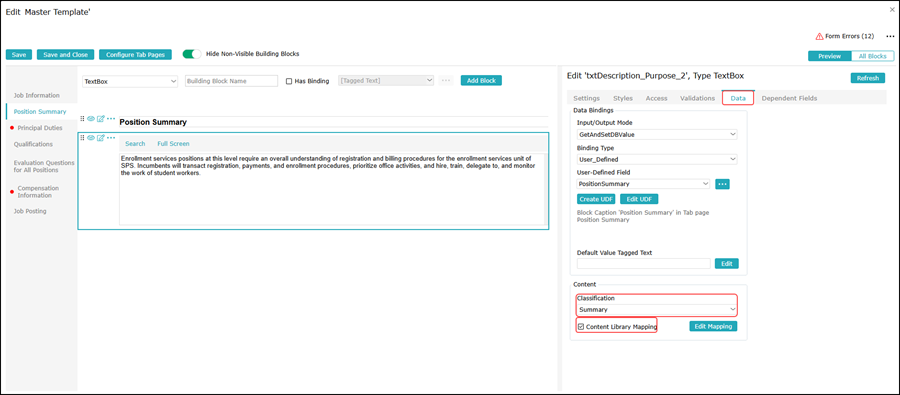Click edit pencil icon of Position Summary heading block
Viewport: 900px width, 395px height.
pos(100,119)
